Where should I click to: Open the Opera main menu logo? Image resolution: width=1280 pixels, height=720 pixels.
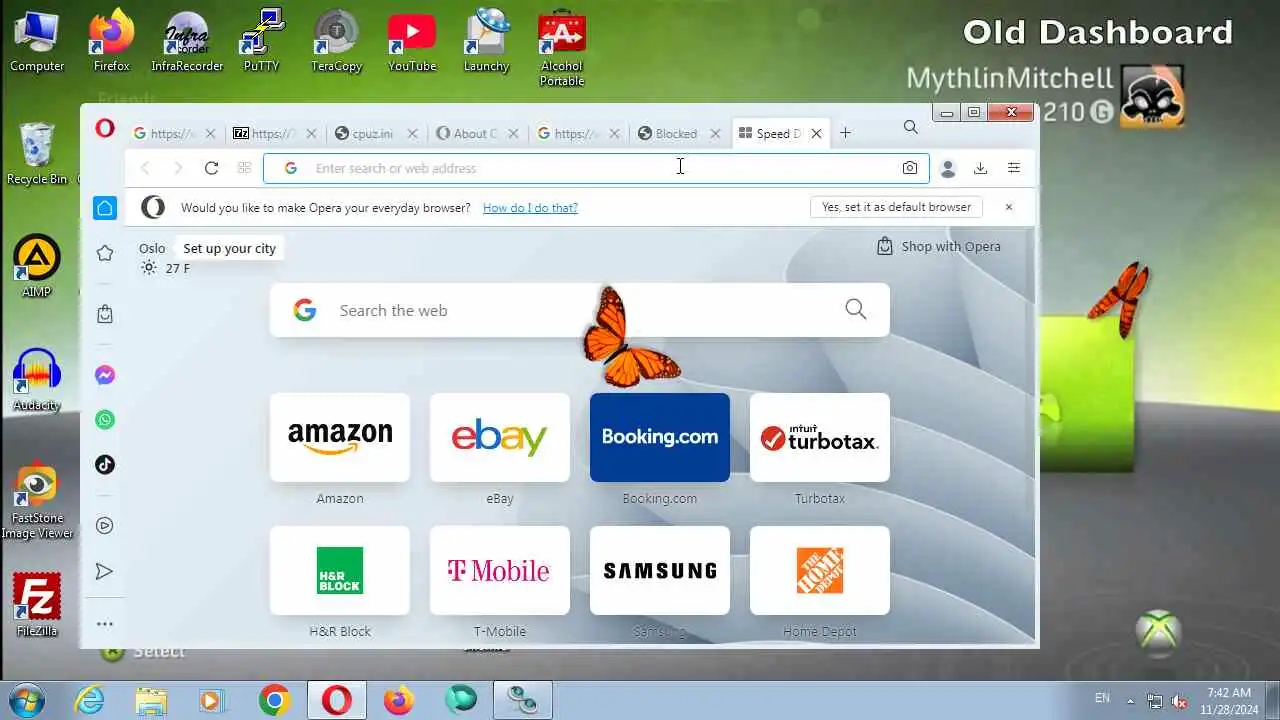[105, 128]
